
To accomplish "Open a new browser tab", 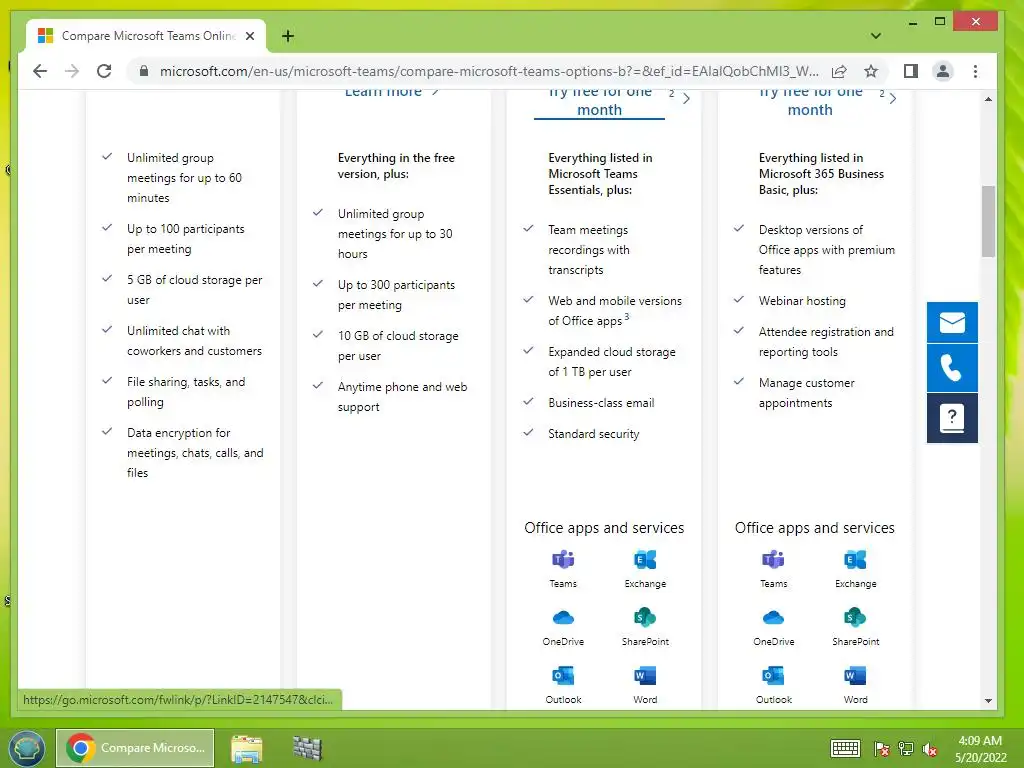I will point(288,36).
